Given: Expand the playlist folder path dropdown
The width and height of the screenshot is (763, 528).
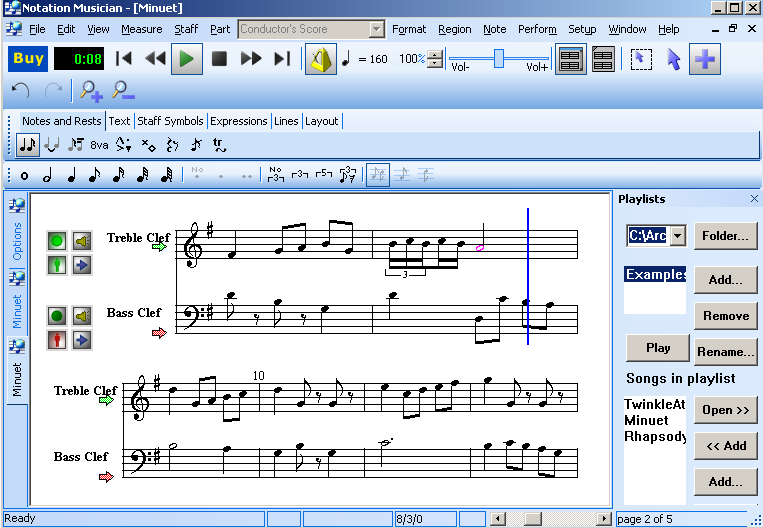Looking at the screenshot, I should [x=678, y=236].
